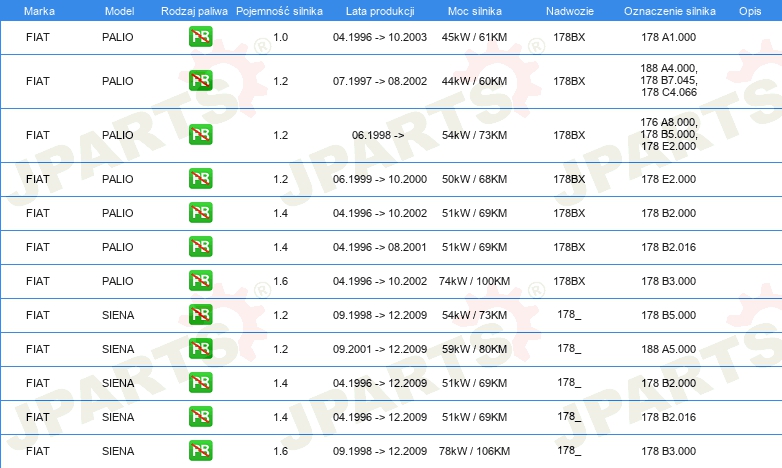Select the power cell 59kW / 80KM
The width and height of the screenshot is (782, 468).
coord(474,349)
